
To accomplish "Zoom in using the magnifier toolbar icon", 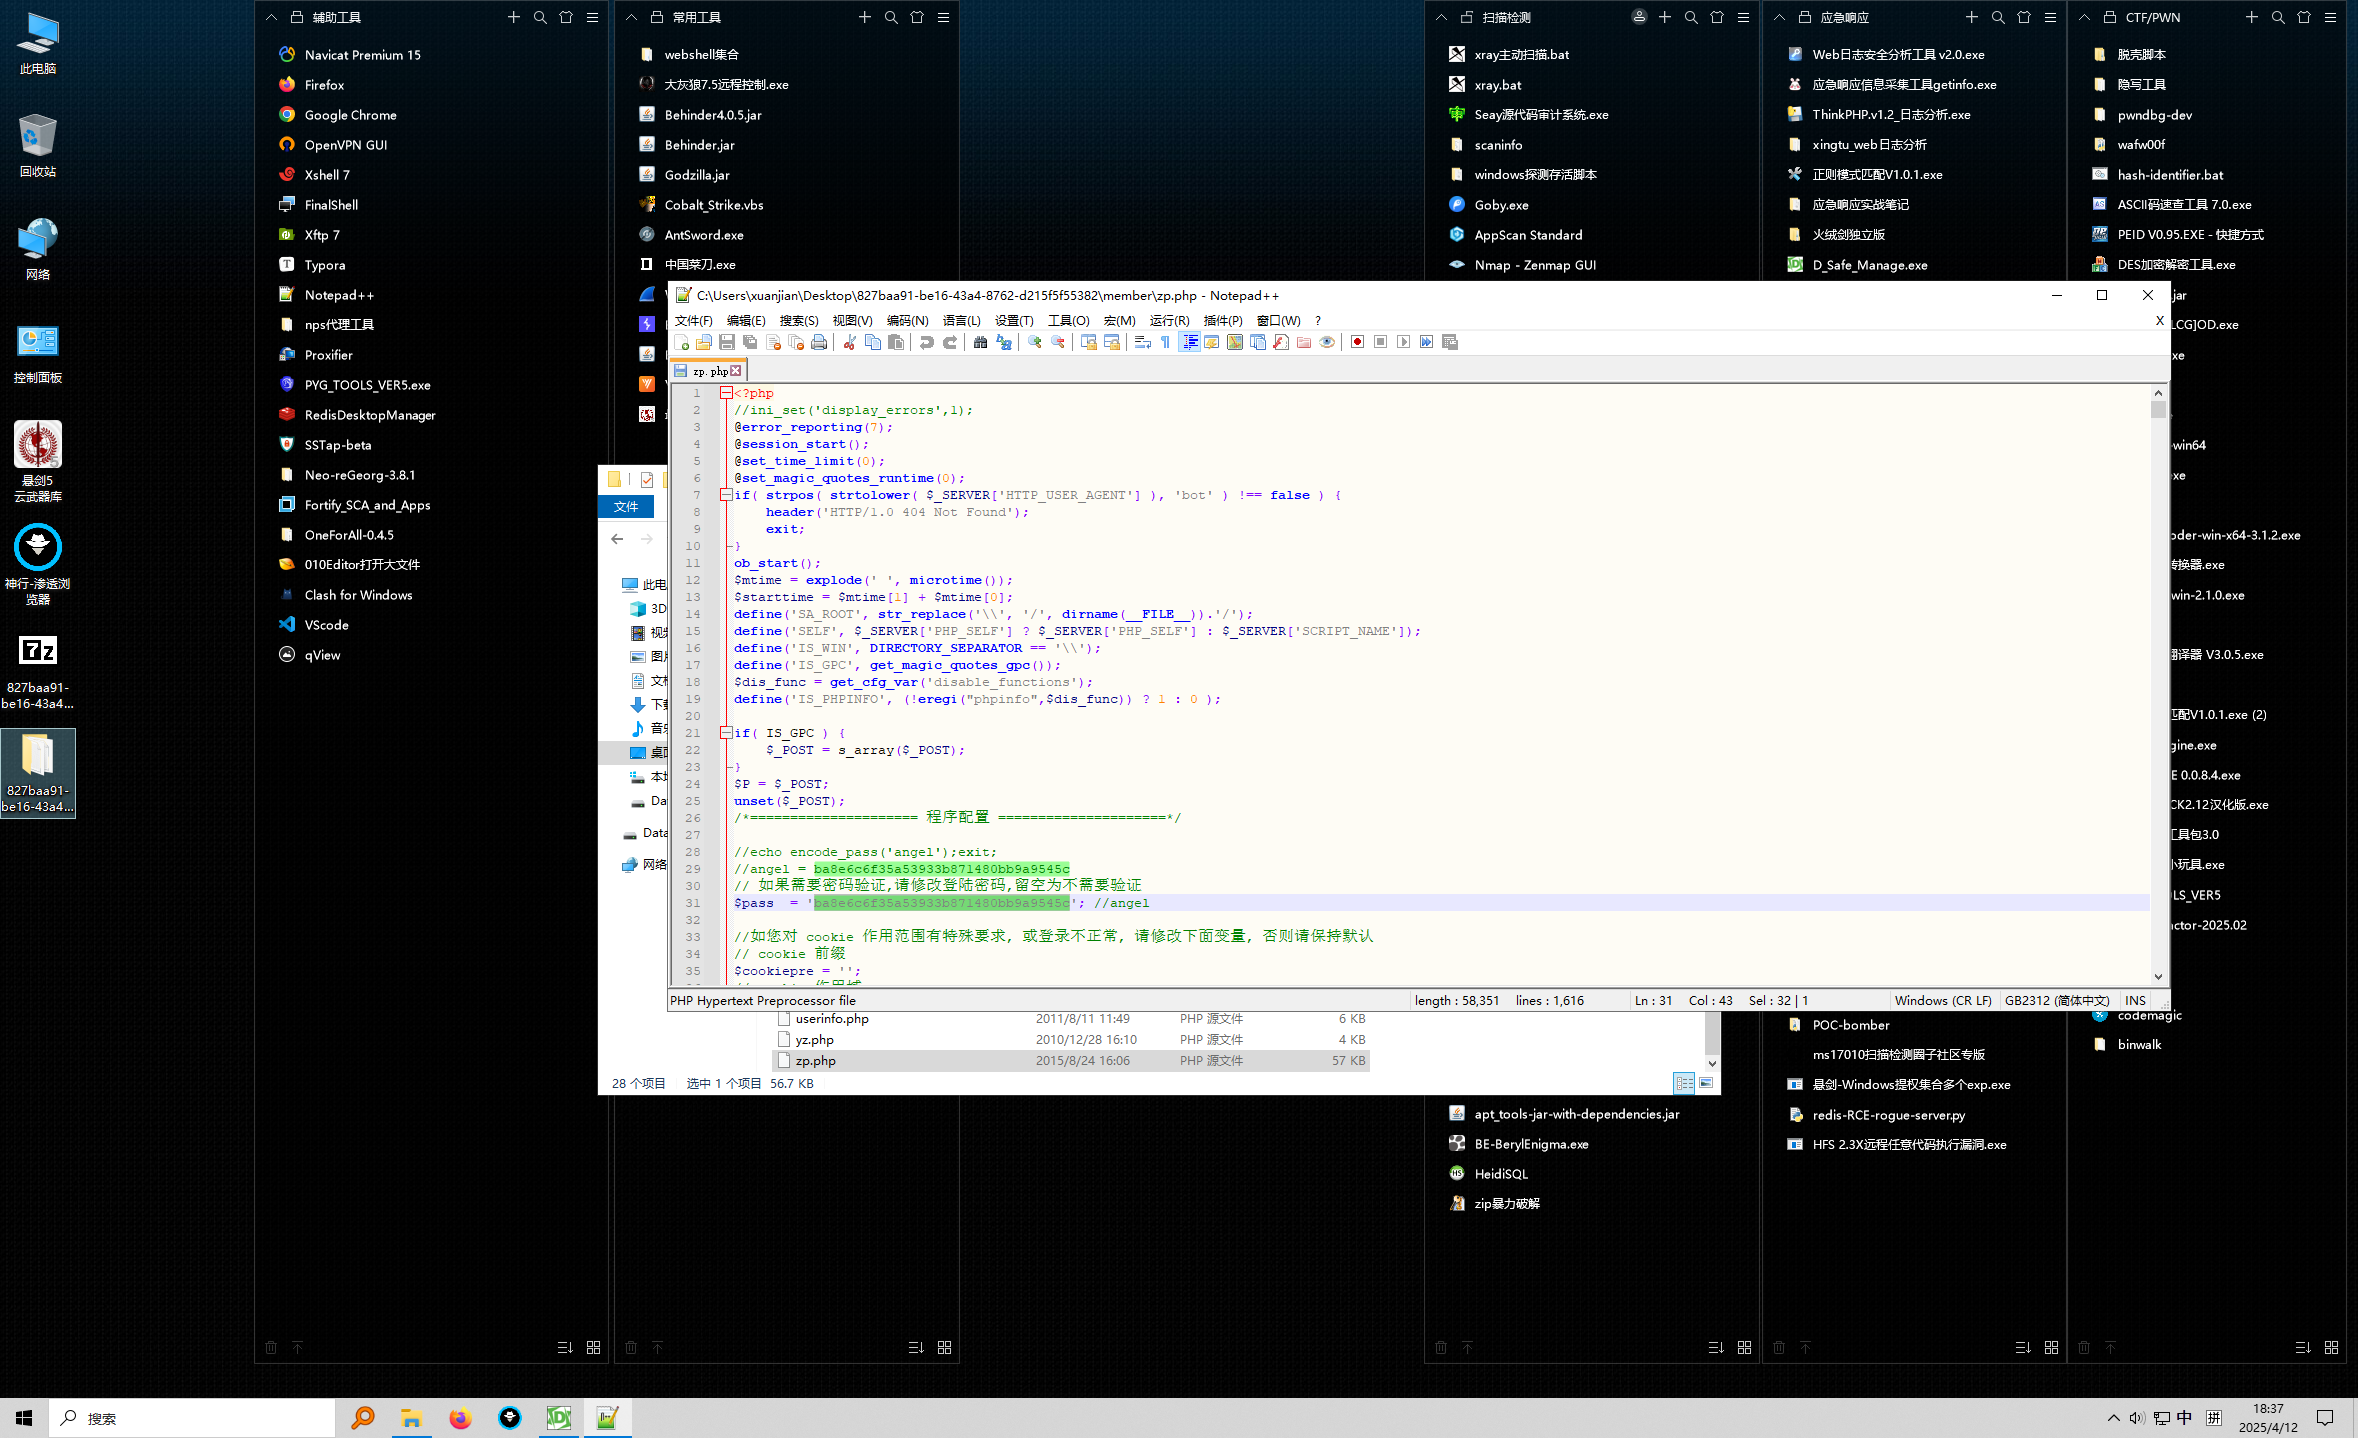I will tap(1034, 341).
